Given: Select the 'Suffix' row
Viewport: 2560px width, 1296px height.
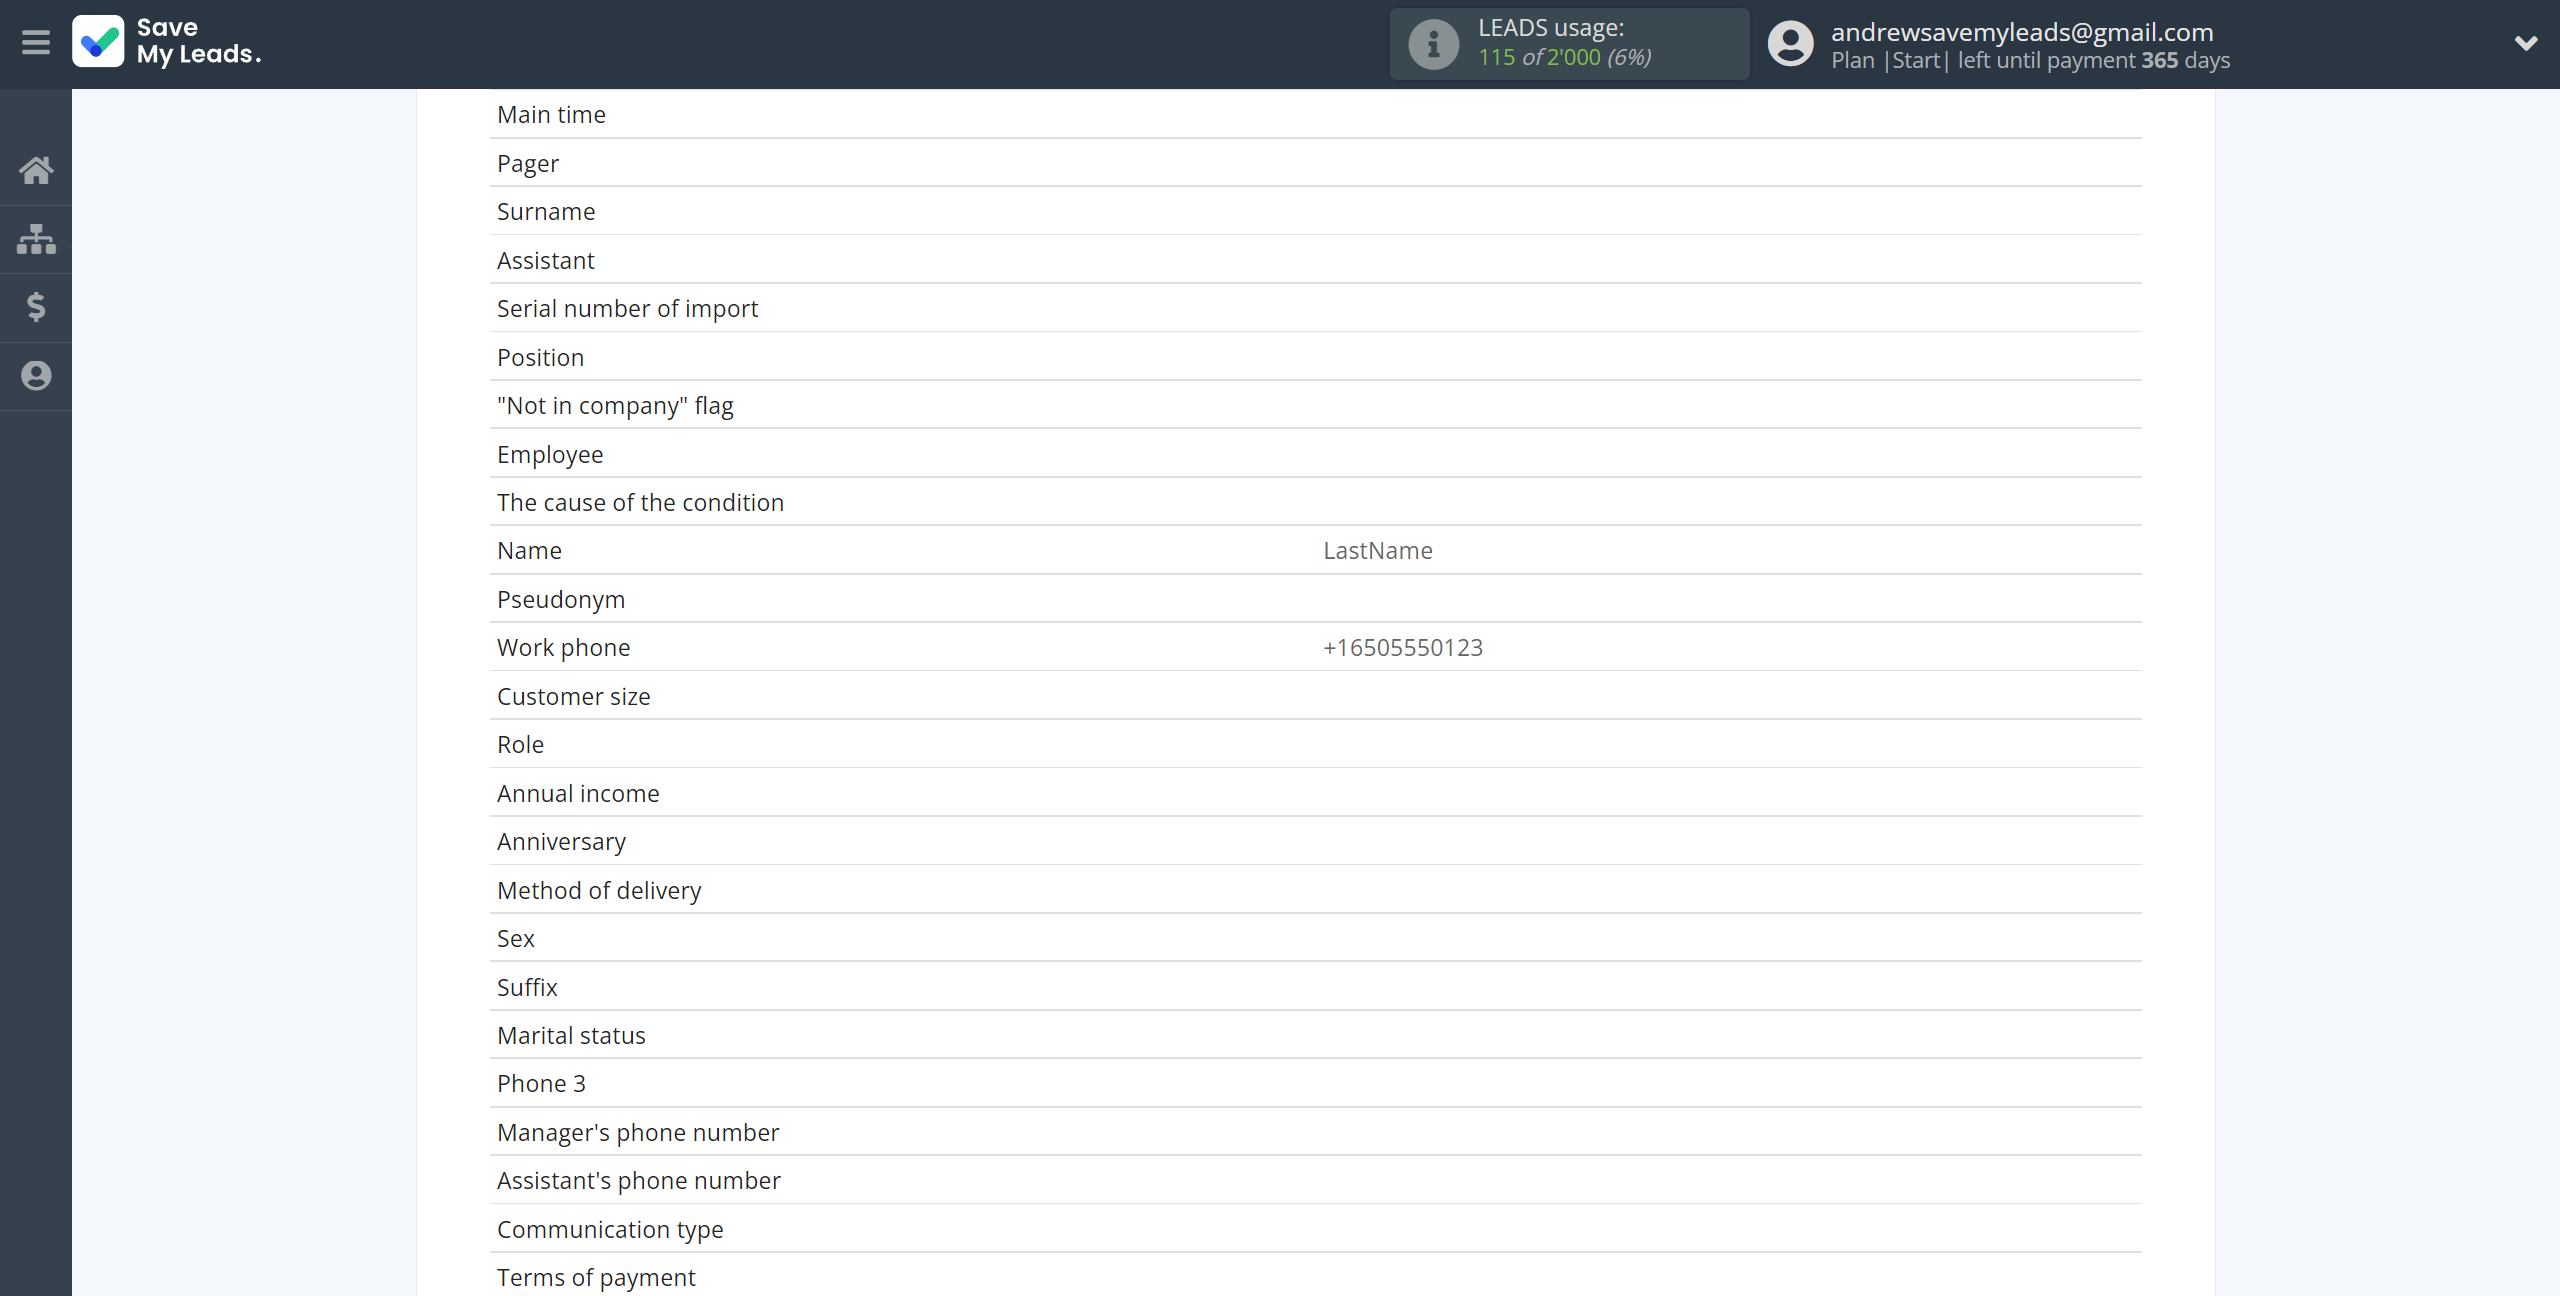Looking at the screenshot, I should pyautogui.click(x=1315, y=987).
